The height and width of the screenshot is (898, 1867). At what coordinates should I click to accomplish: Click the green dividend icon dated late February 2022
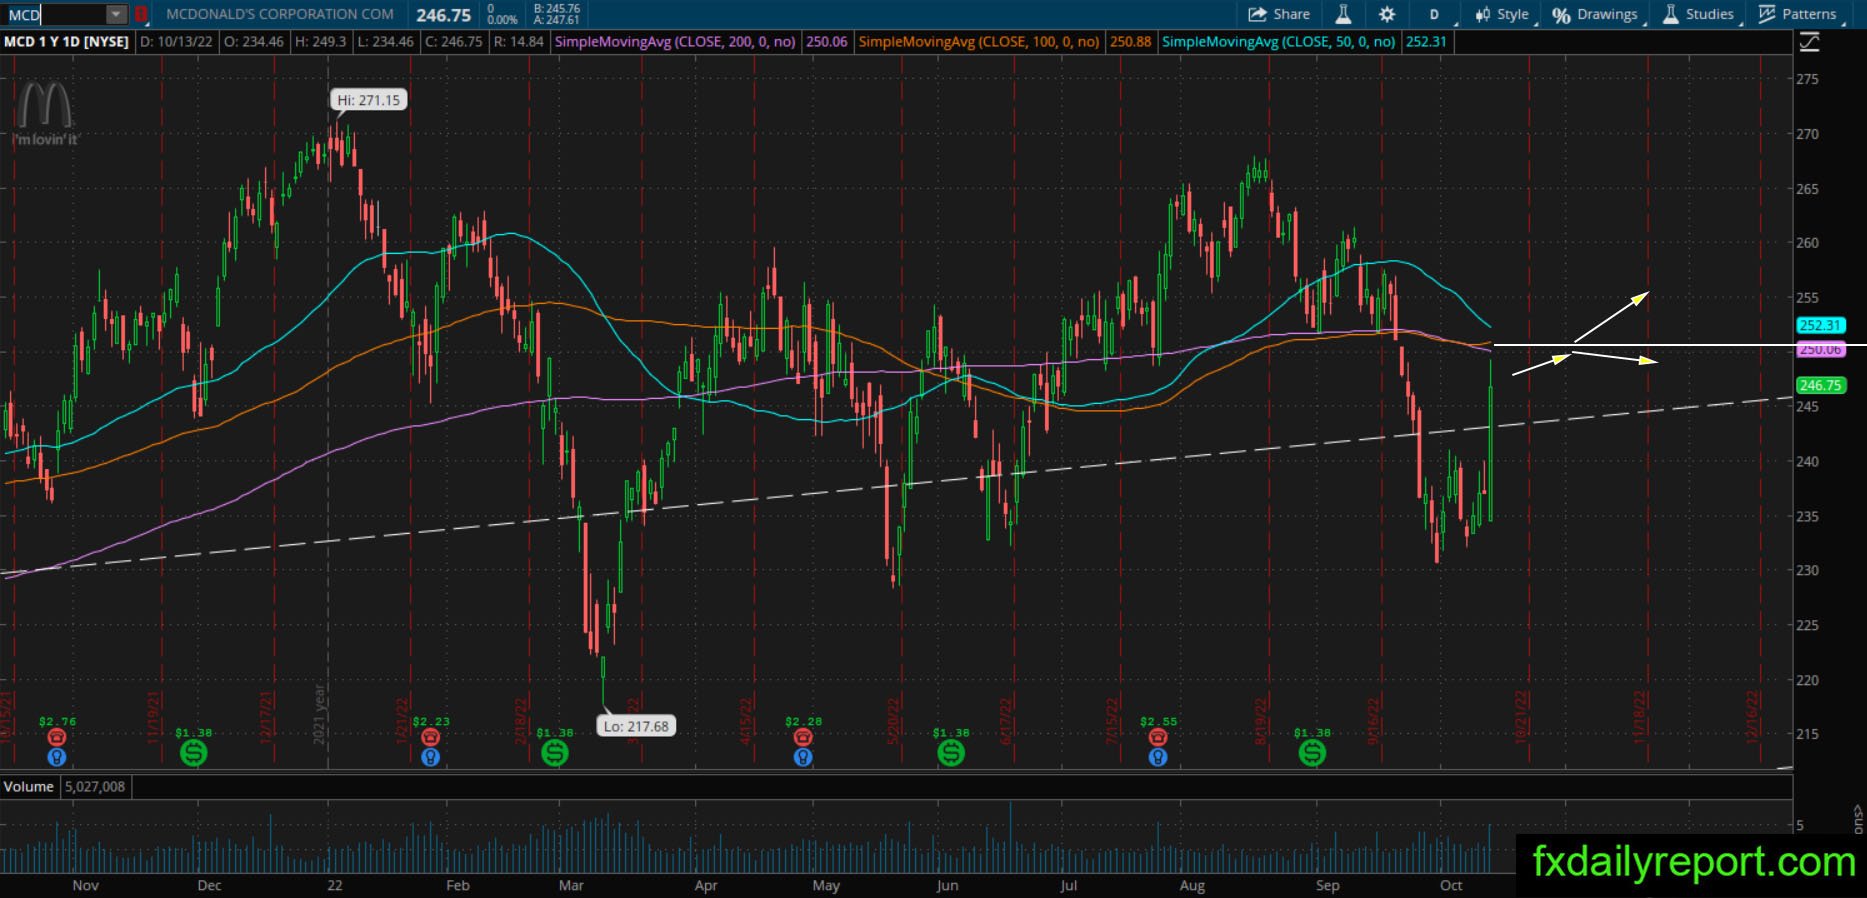554,753
